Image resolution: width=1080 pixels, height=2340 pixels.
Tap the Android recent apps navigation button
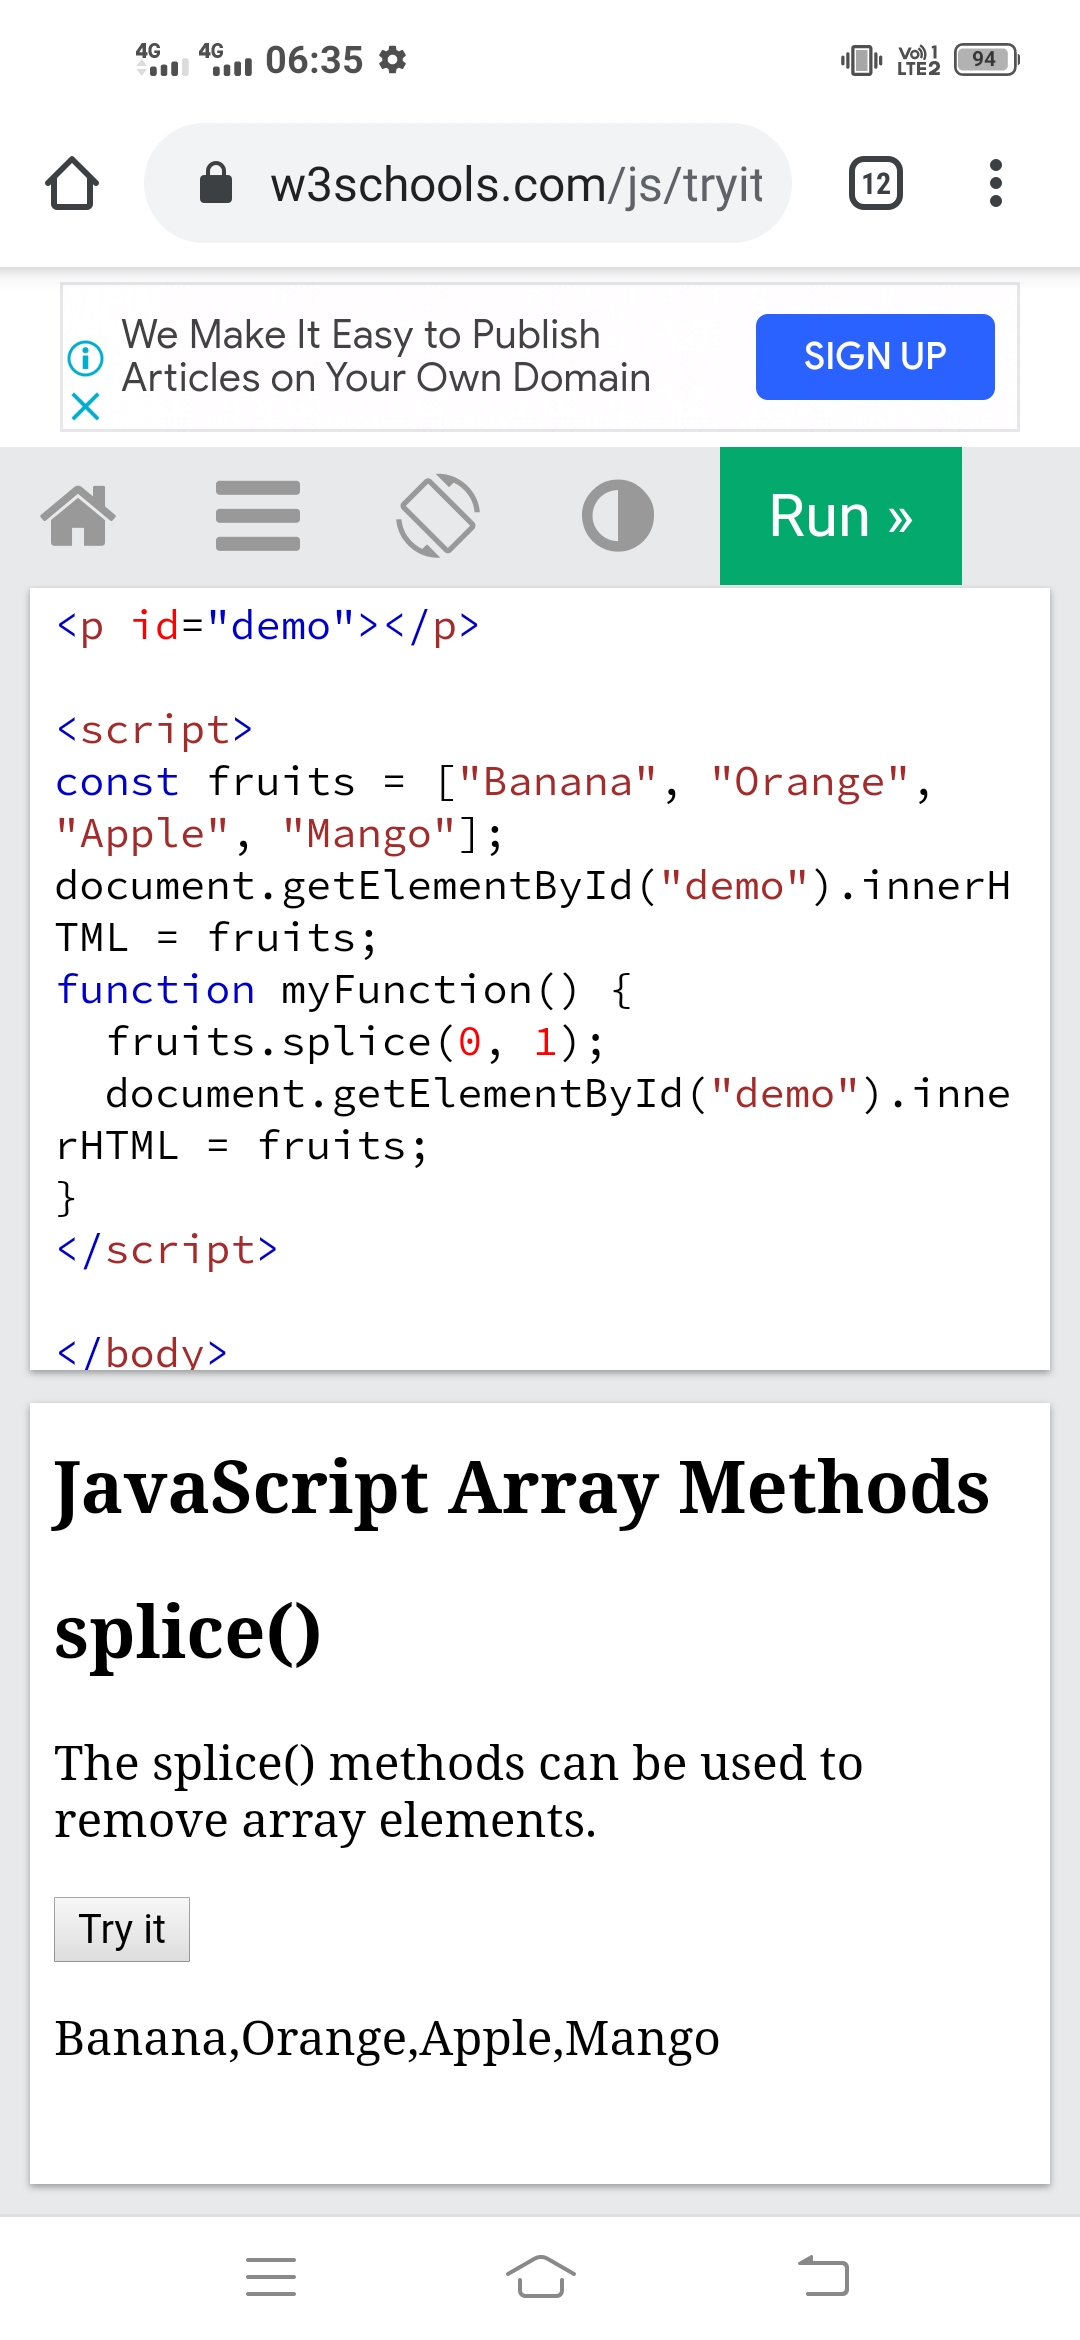tap(271, 2277)
